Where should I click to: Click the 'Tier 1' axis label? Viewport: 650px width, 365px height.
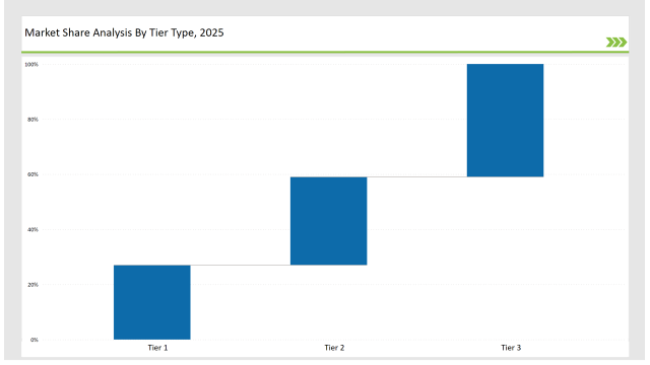click(158, 348)
